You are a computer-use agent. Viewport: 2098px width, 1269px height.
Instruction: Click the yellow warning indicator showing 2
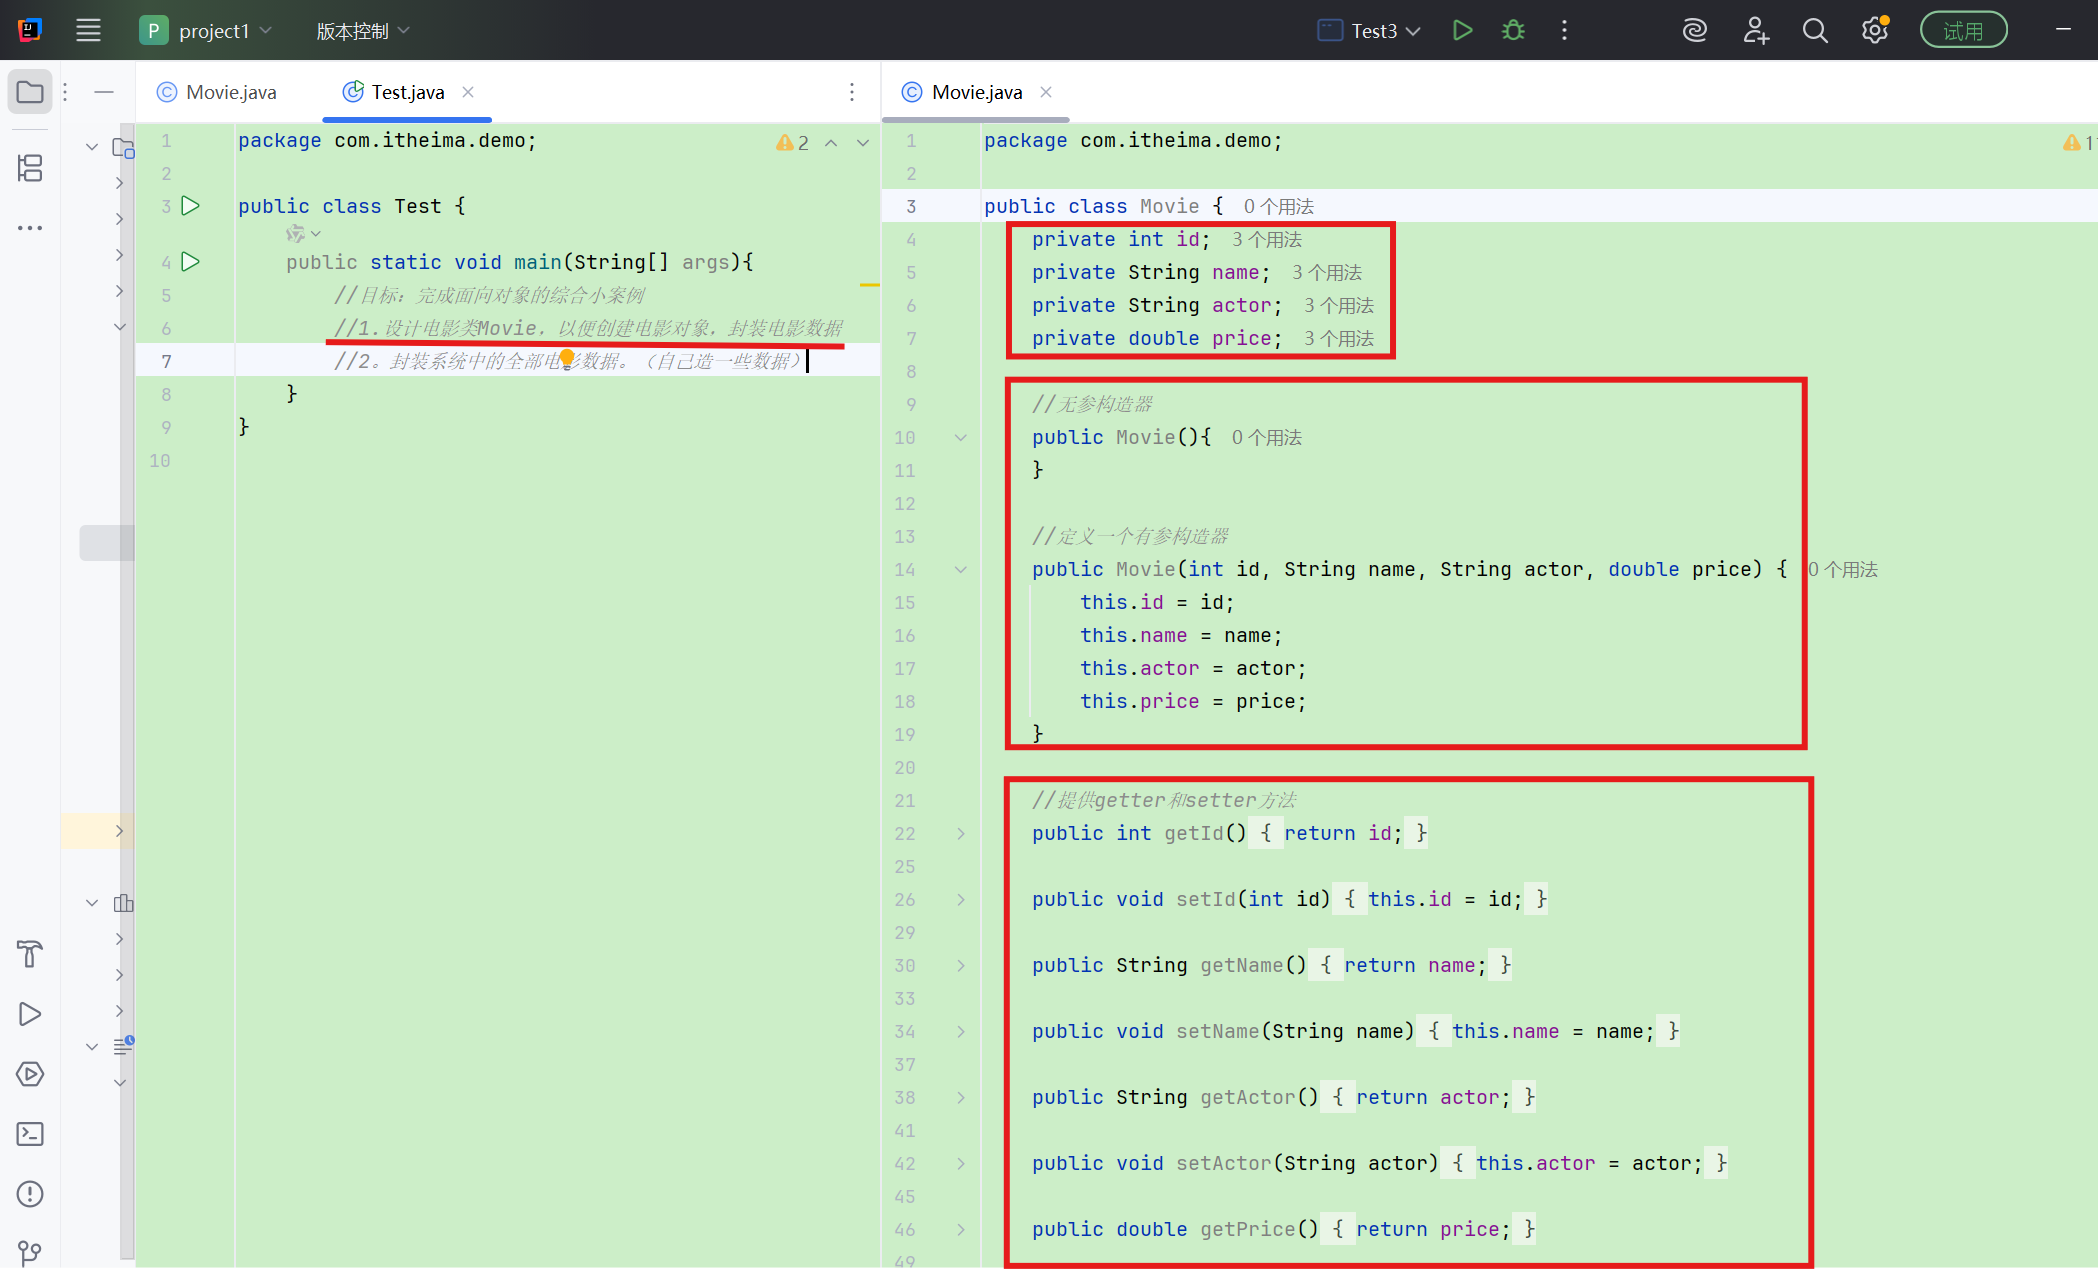pos(793,143)
